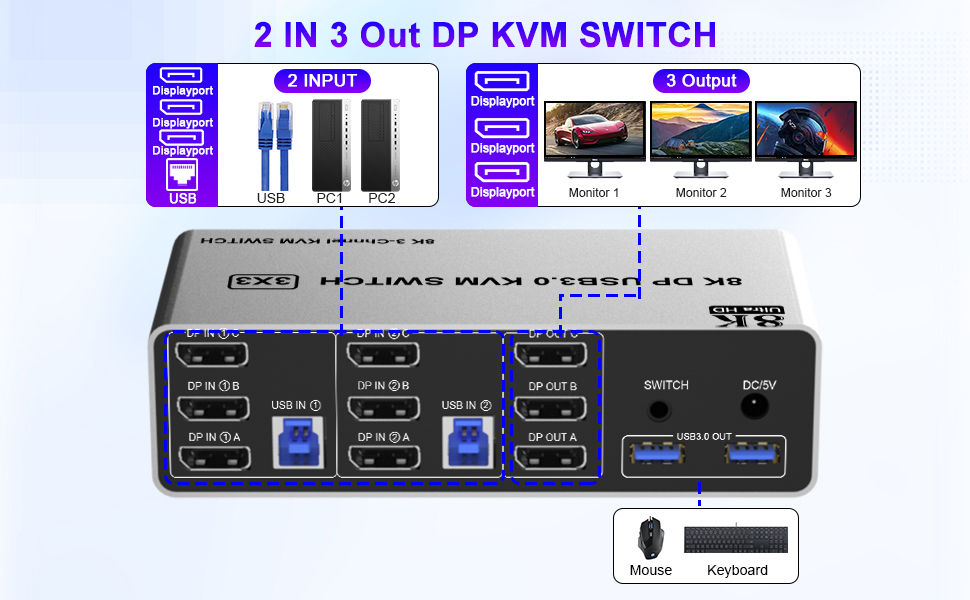Select the 2 INPUT label
The image size is (970, 600).
322,81
